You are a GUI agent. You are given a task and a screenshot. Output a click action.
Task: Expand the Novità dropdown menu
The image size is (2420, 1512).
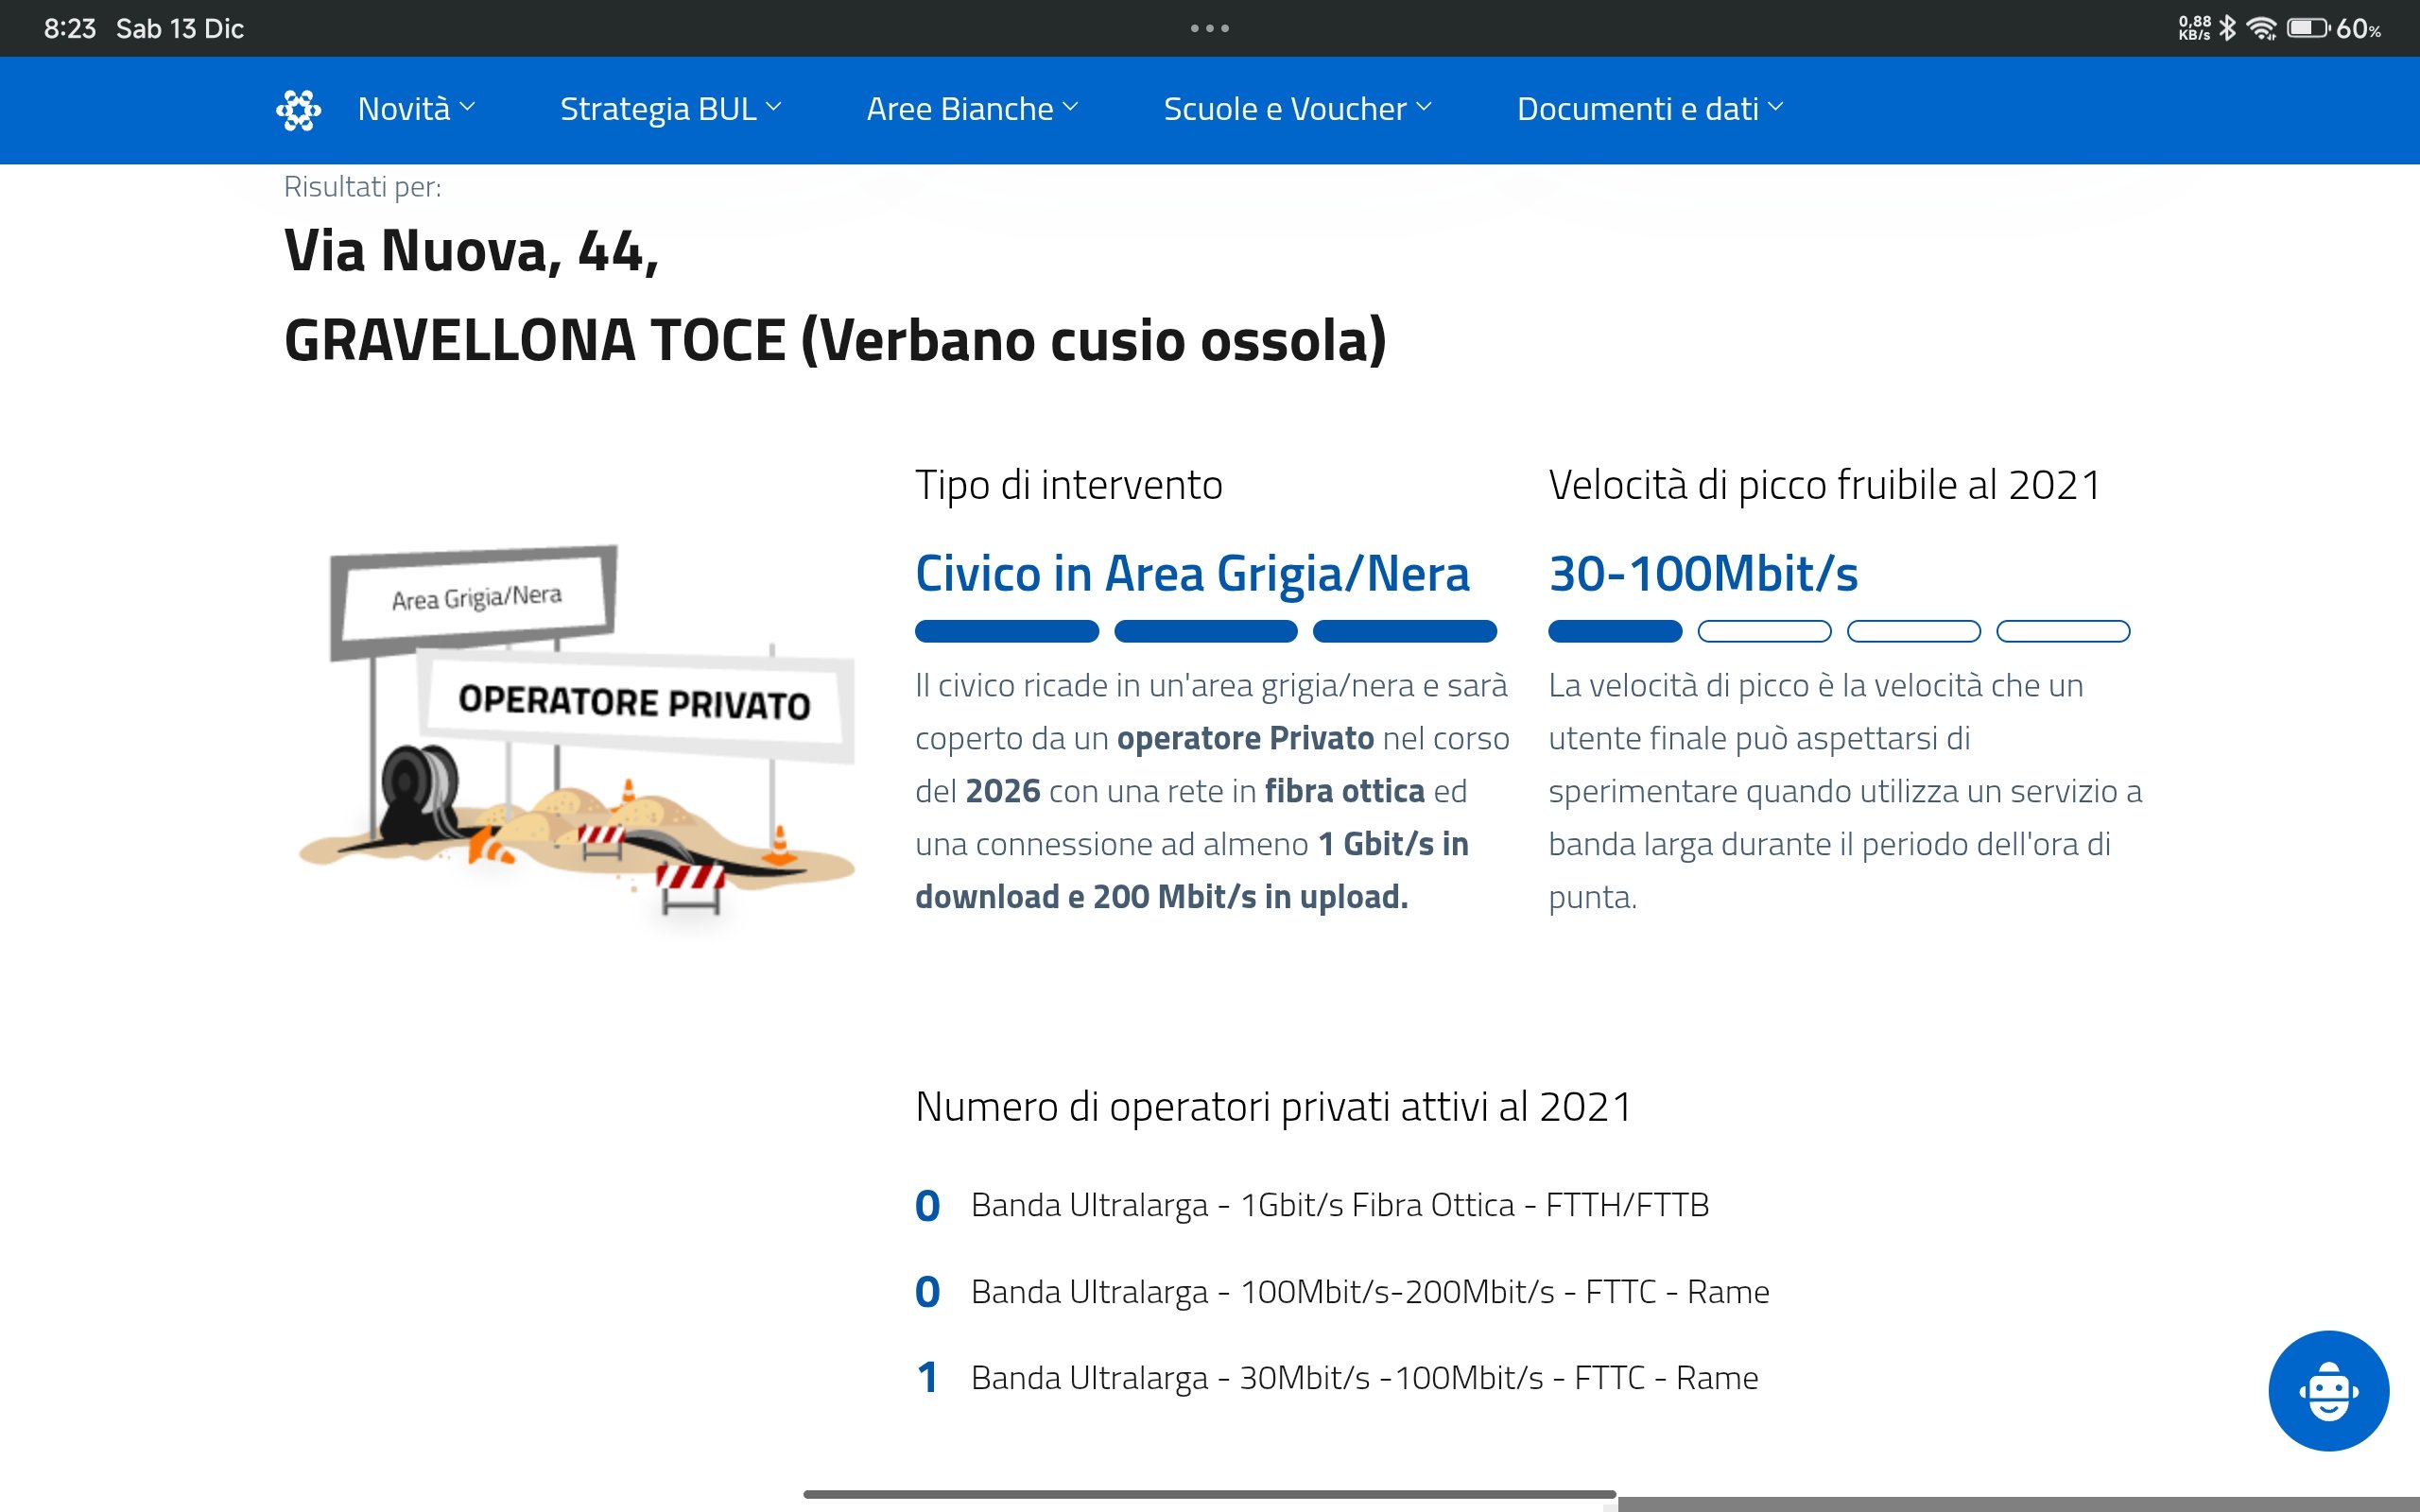tap(416, 108)
